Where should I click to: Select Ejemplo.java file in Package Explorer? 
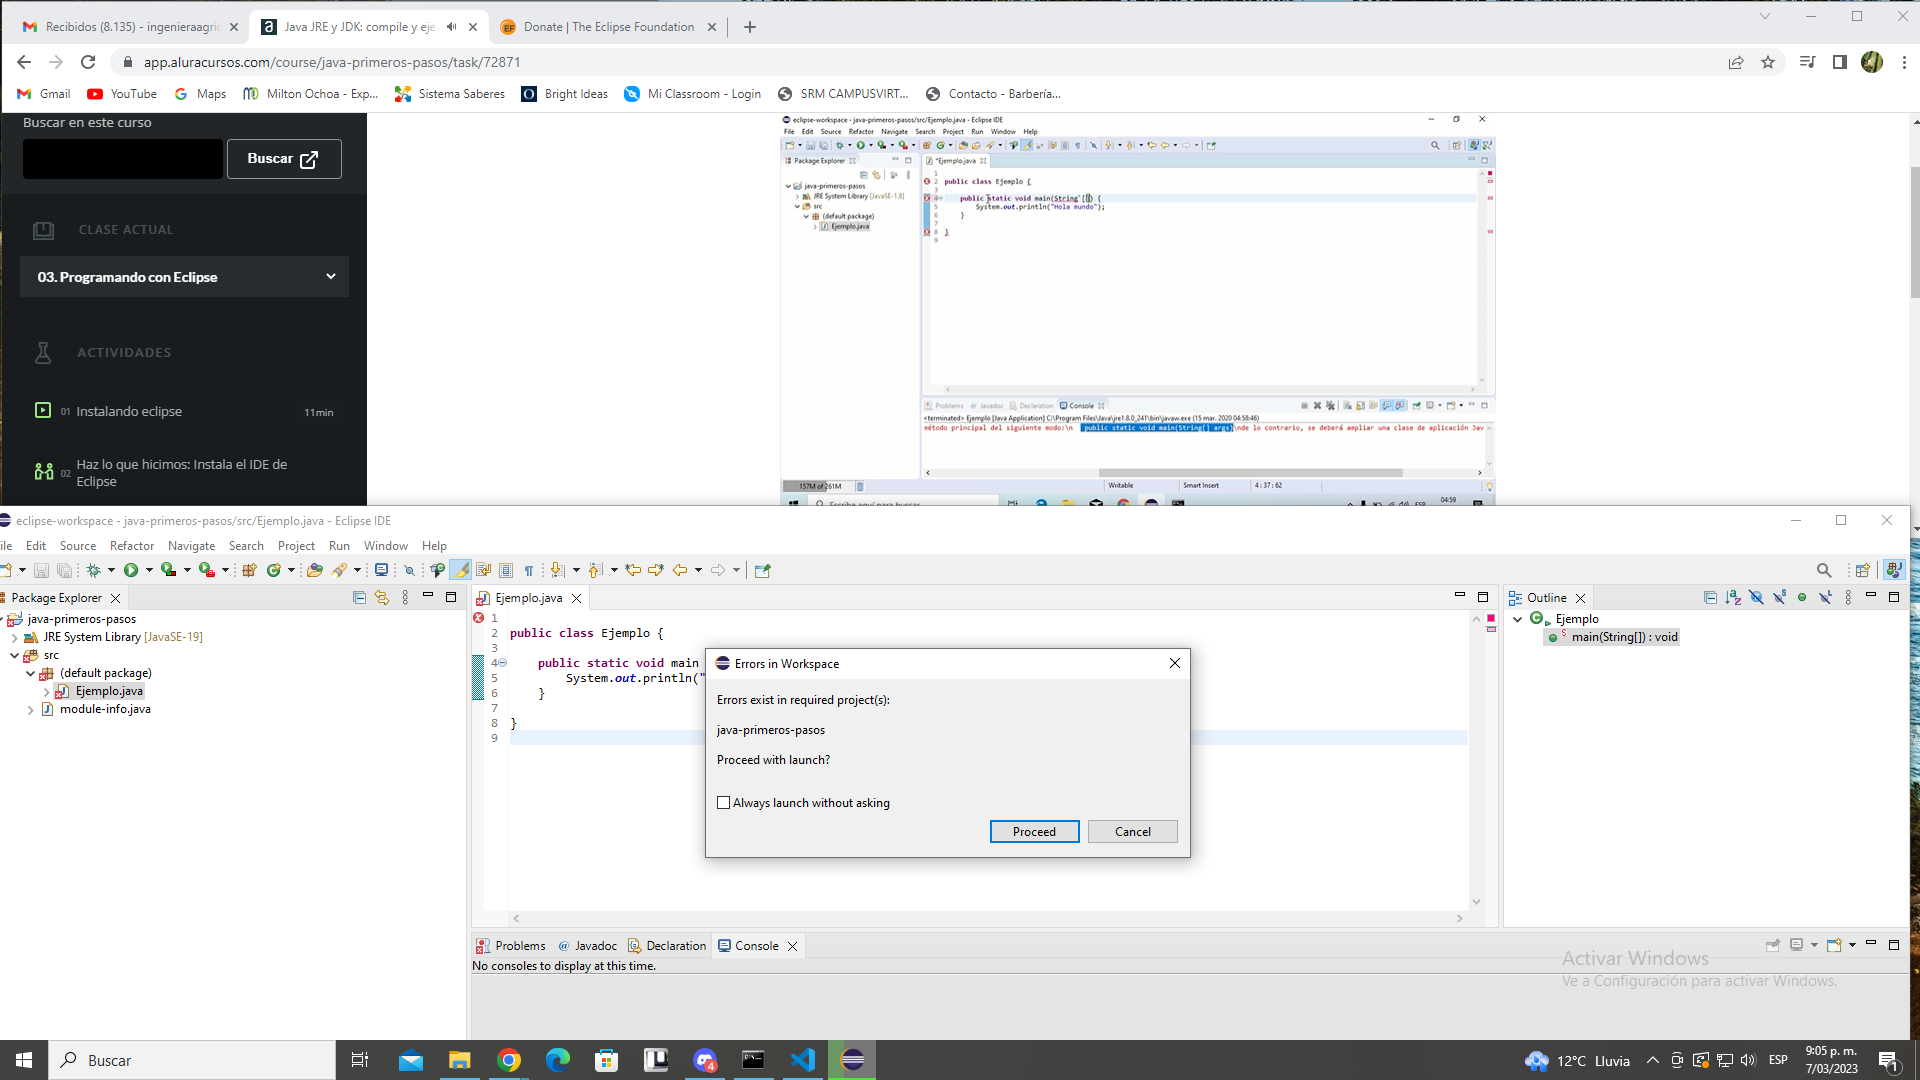[x=108, y=691]
